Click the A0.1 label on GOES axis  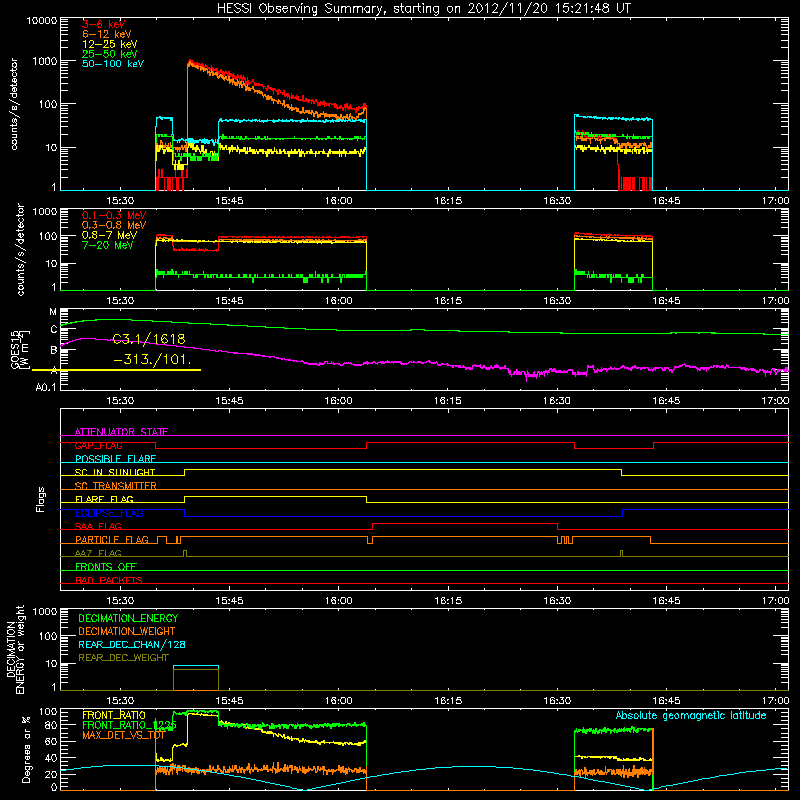tap(46, 388)
